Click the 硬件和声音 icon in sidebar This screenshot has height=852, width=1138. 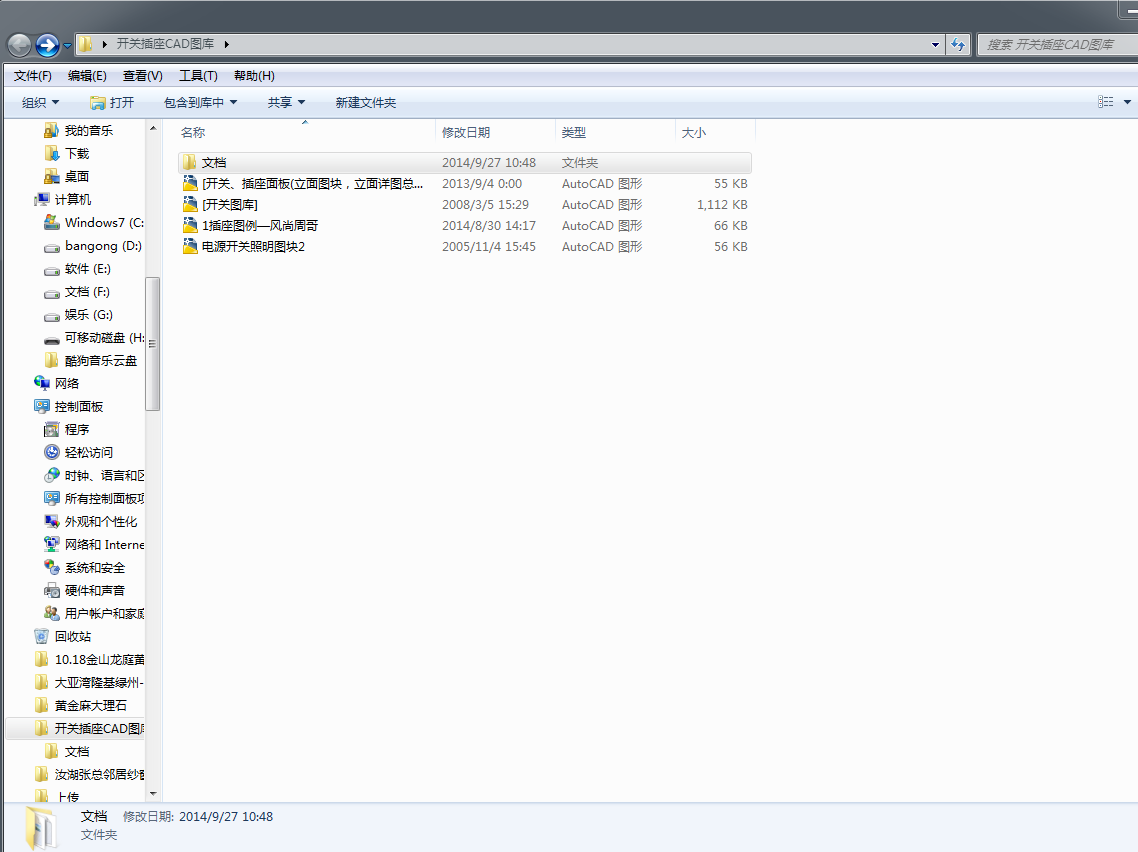(x=52, y=591)
